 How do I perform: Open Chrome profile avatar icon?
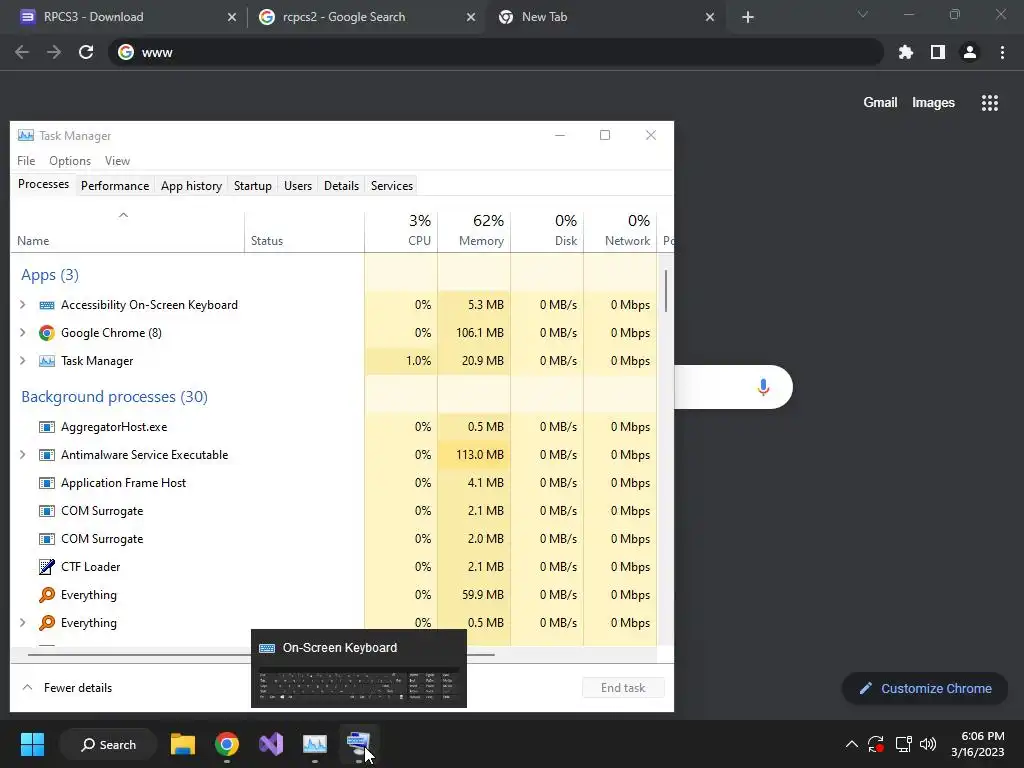[x=970, y=52]
